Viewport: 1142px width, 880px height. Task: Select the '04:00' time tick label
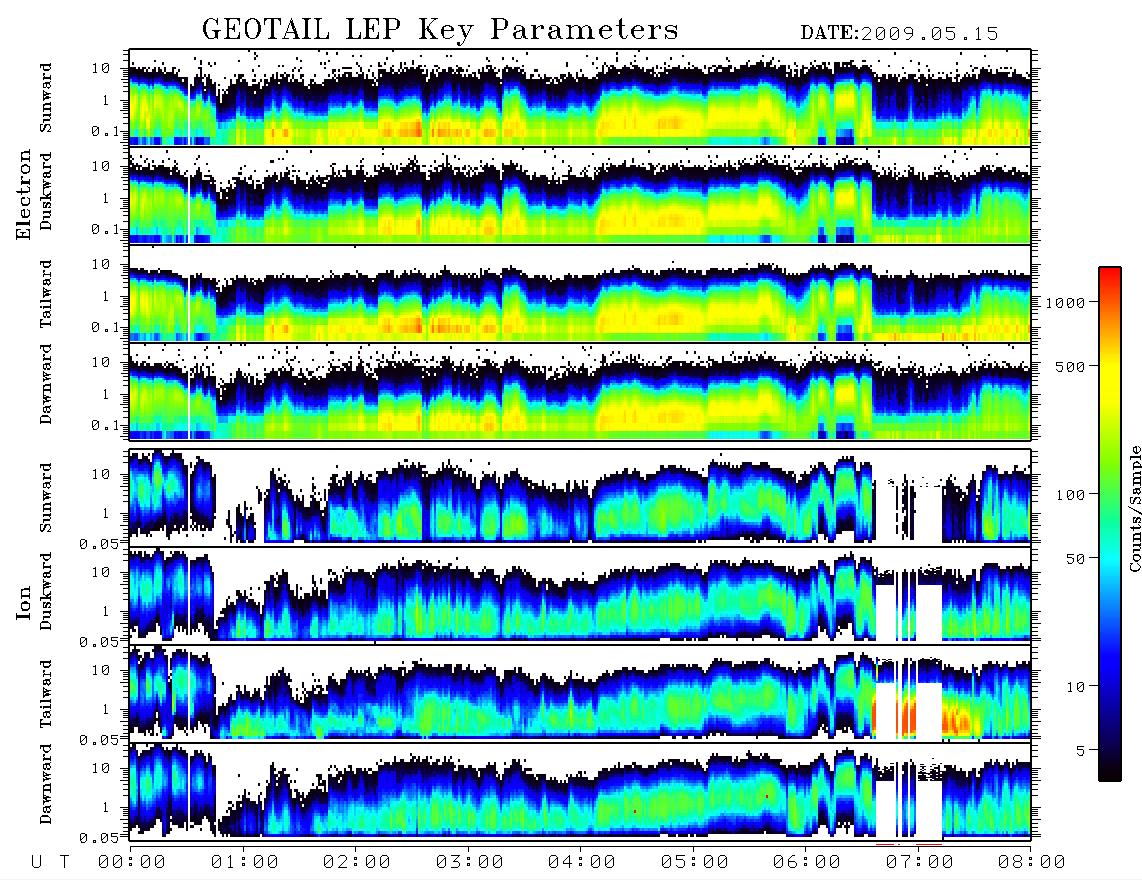pos(582,863)
